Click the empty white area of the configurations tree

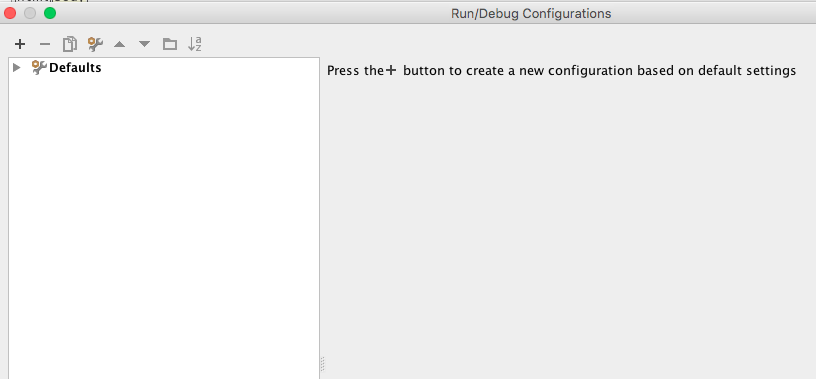(x=164, y=226)
